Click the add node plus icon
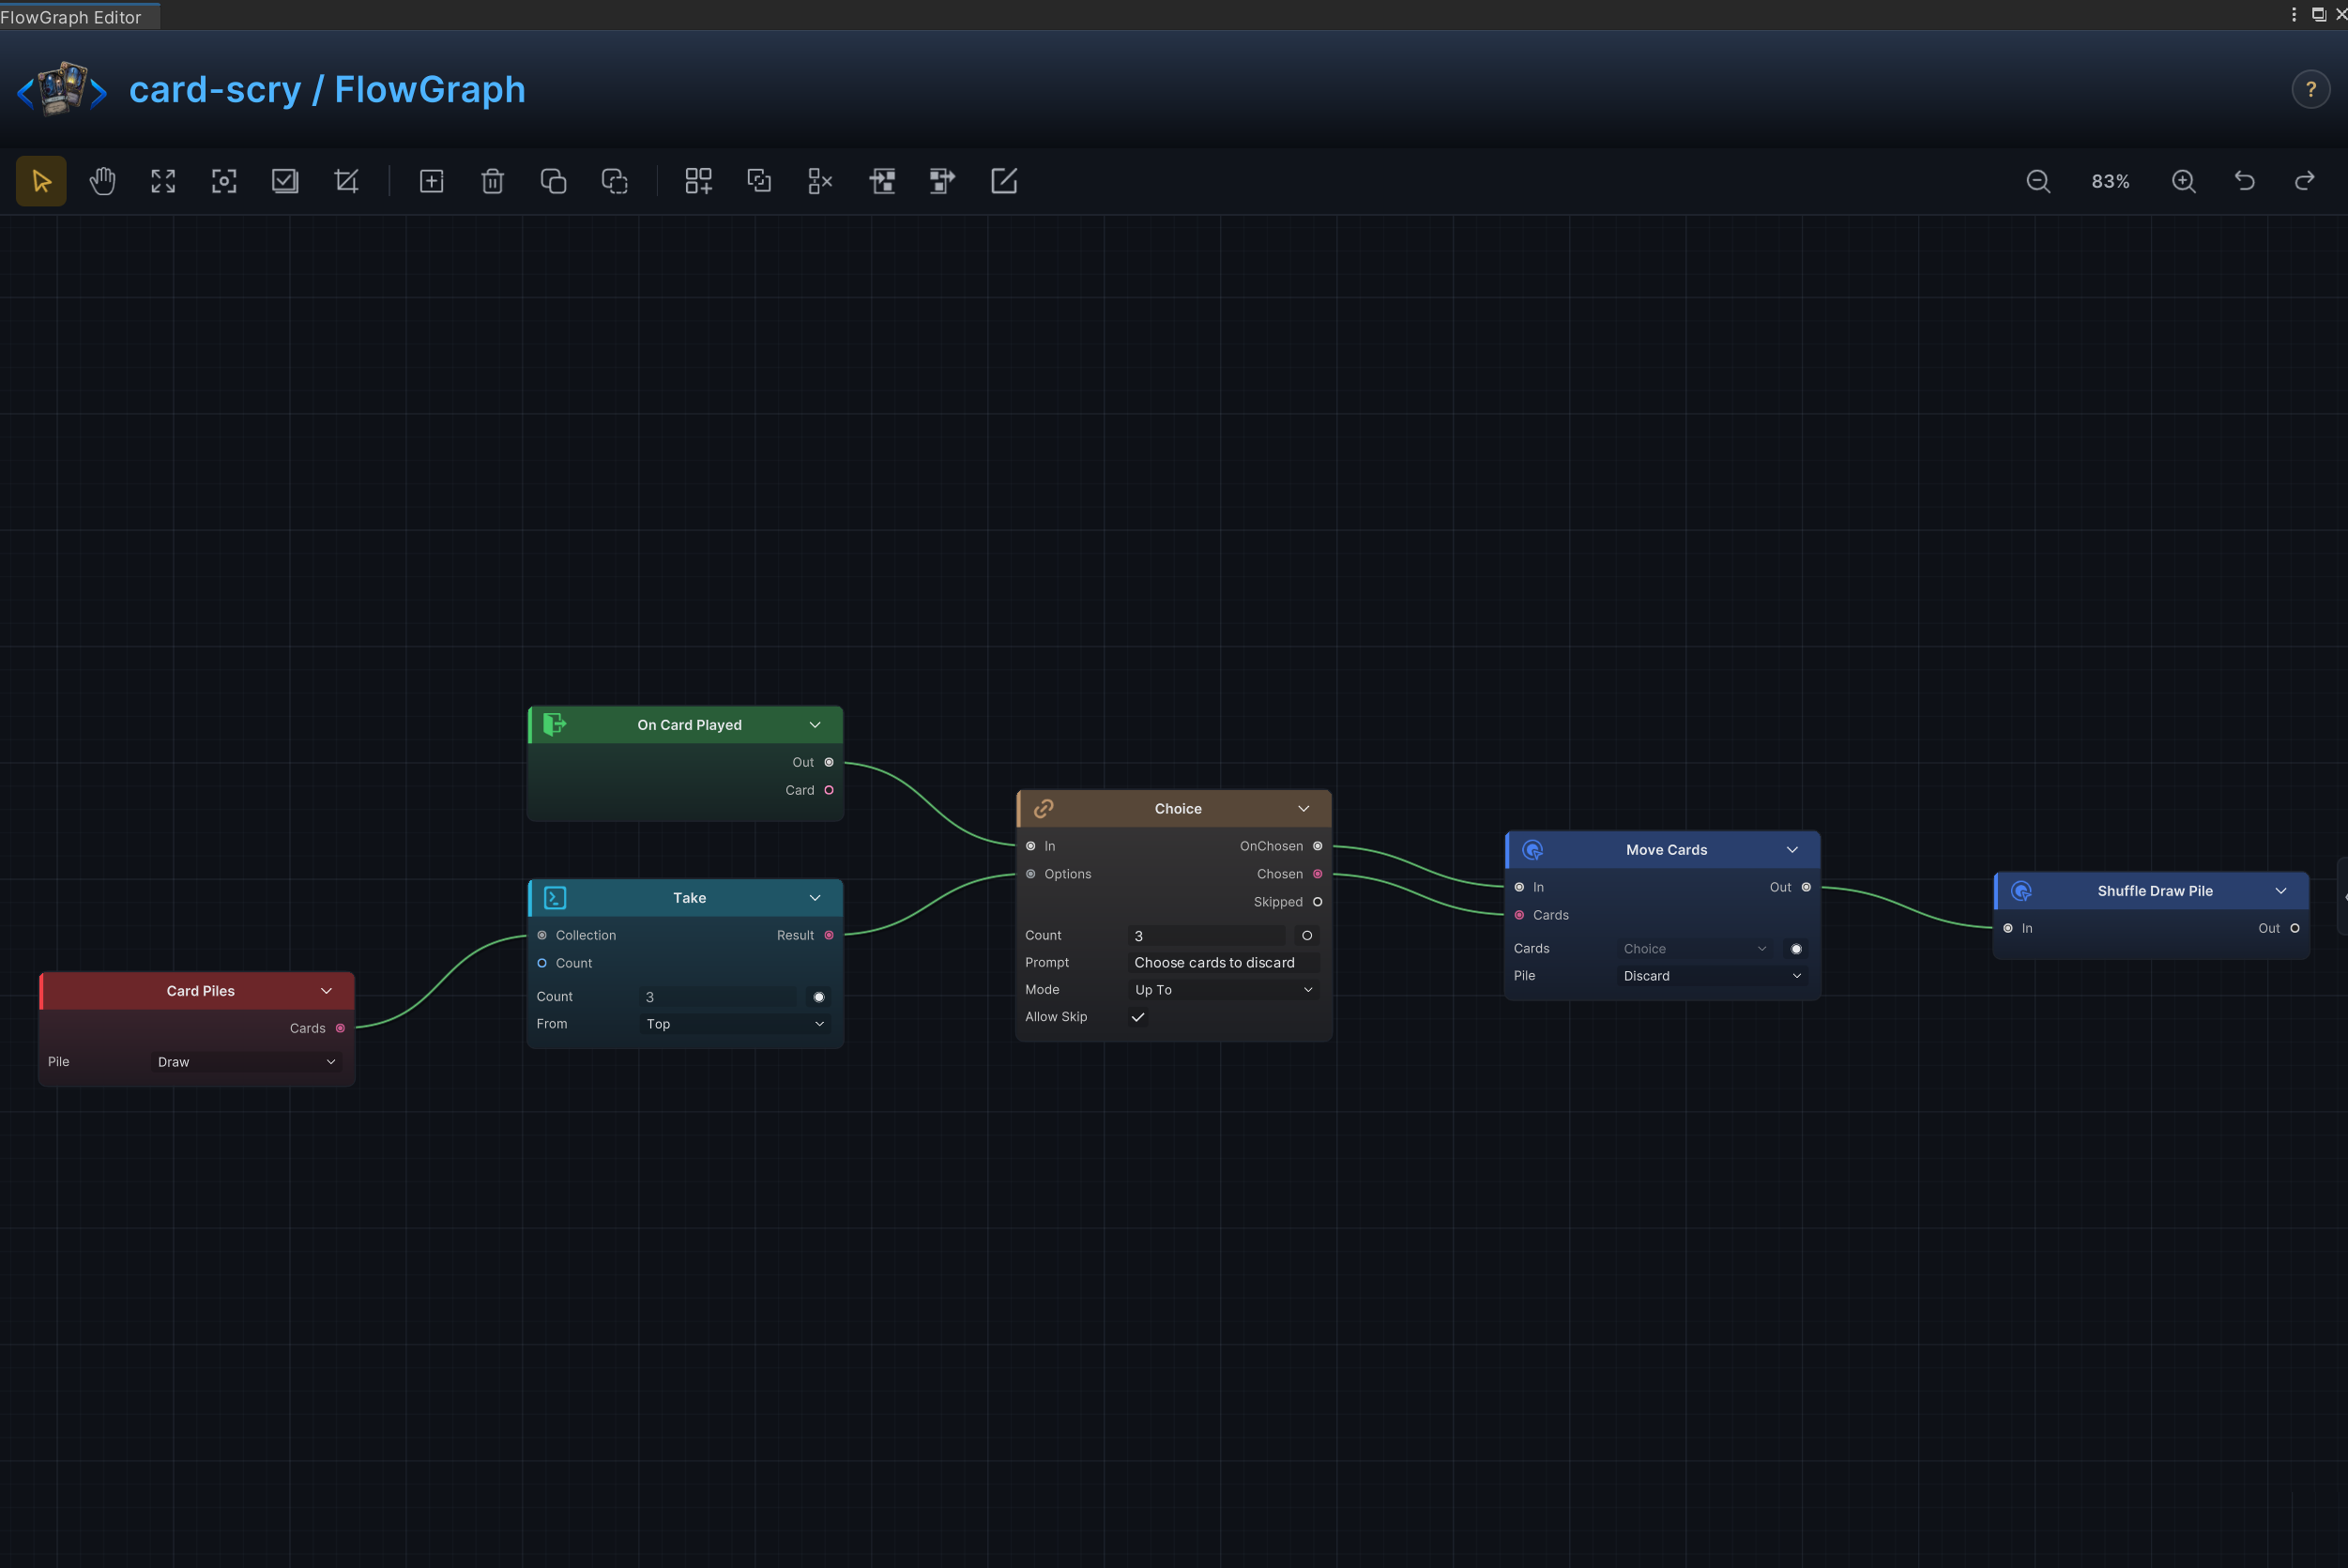 [431, 181]
